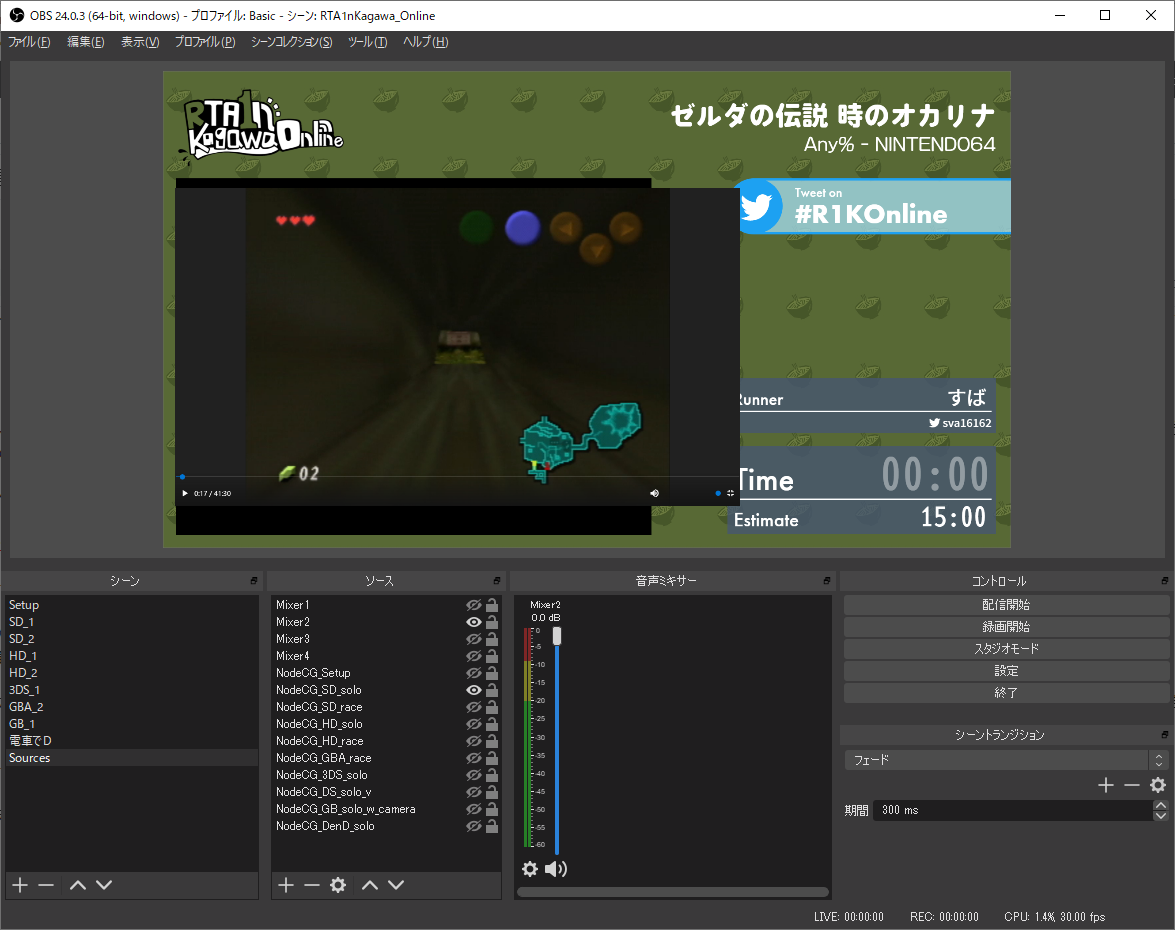1175x930 pixels.
Task: Open source properties gear icon
Action: click(338, 885)
